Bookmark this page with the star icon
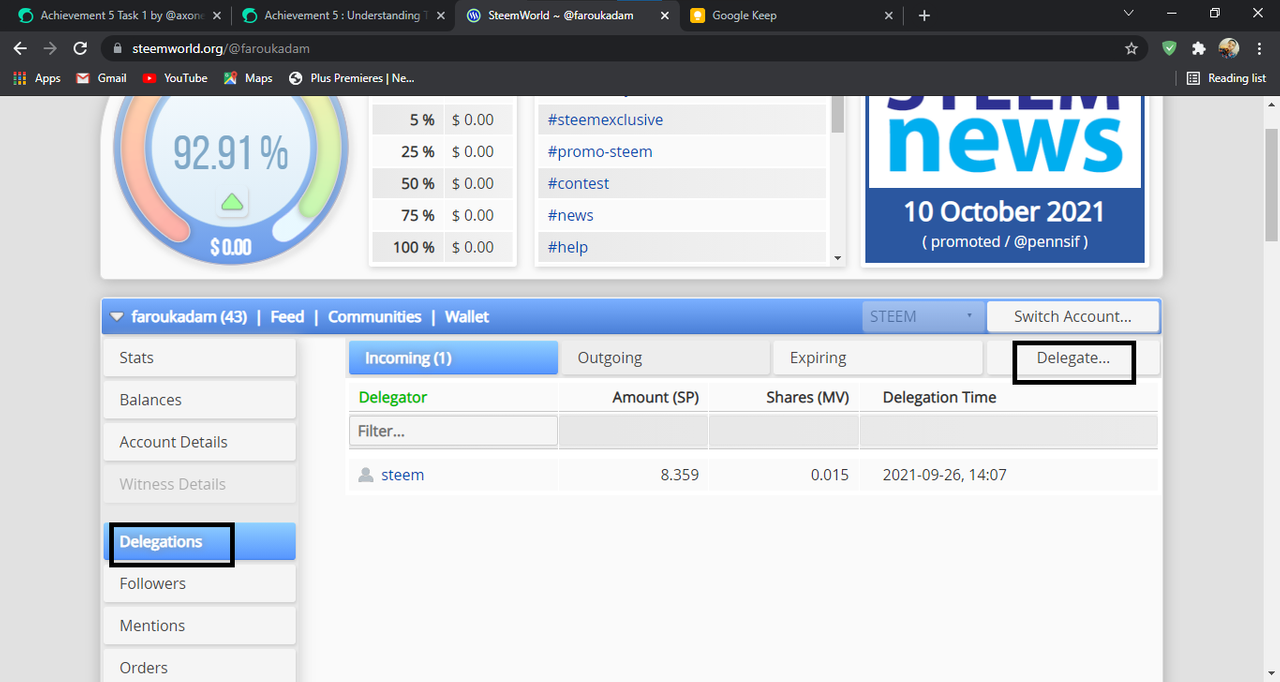Viewport: 1280px width, 682px height. tap(1131, 48)
